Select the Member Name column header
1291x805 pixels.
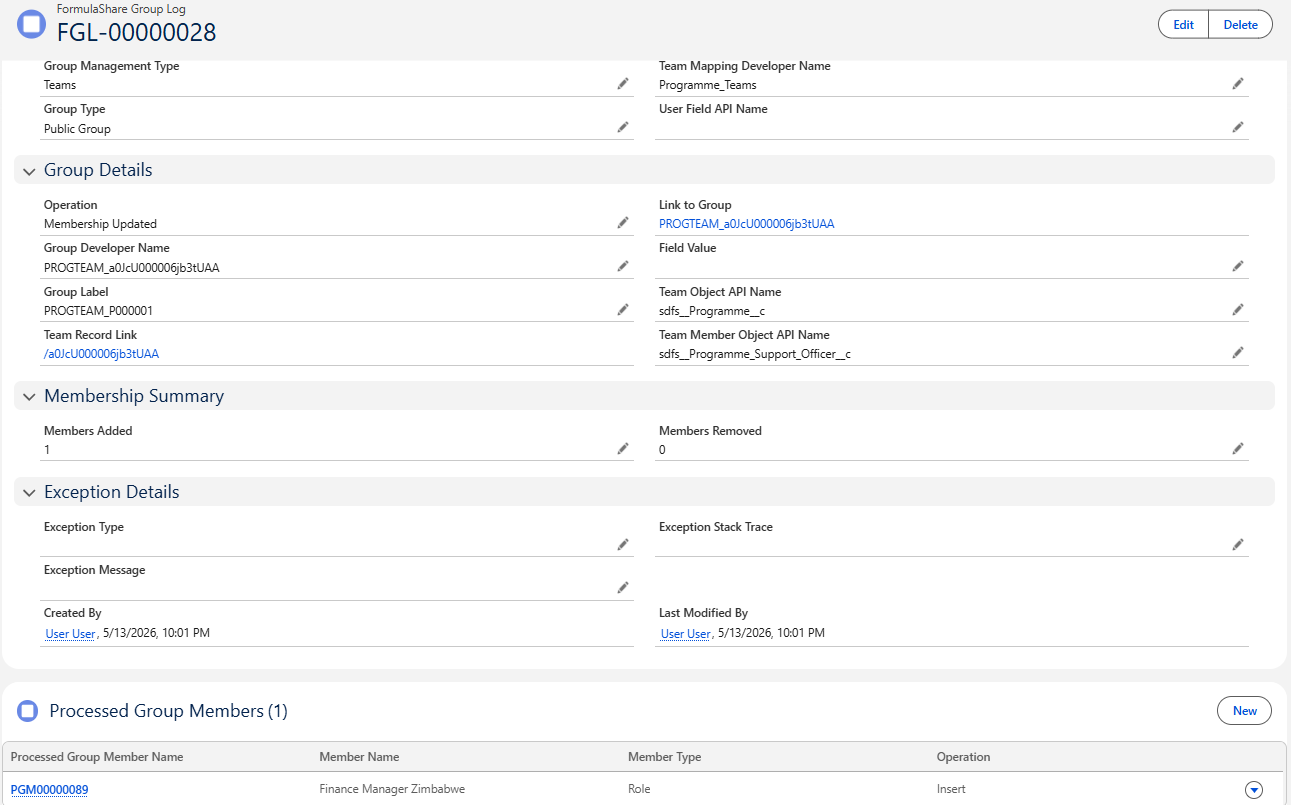point(359,757)
